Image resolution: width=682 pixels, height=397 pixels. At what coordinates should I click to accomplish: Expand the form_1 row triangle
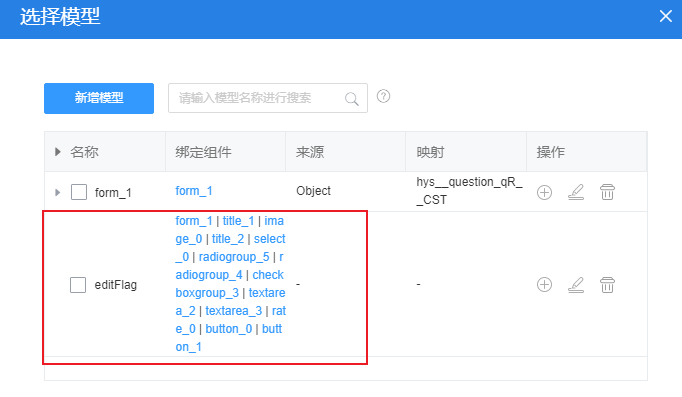coord(57,192)
